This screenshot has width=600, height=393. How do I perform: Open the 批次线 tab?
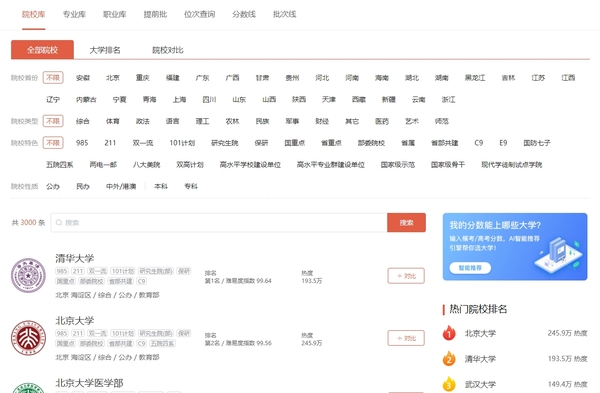(x=284, y=15)
